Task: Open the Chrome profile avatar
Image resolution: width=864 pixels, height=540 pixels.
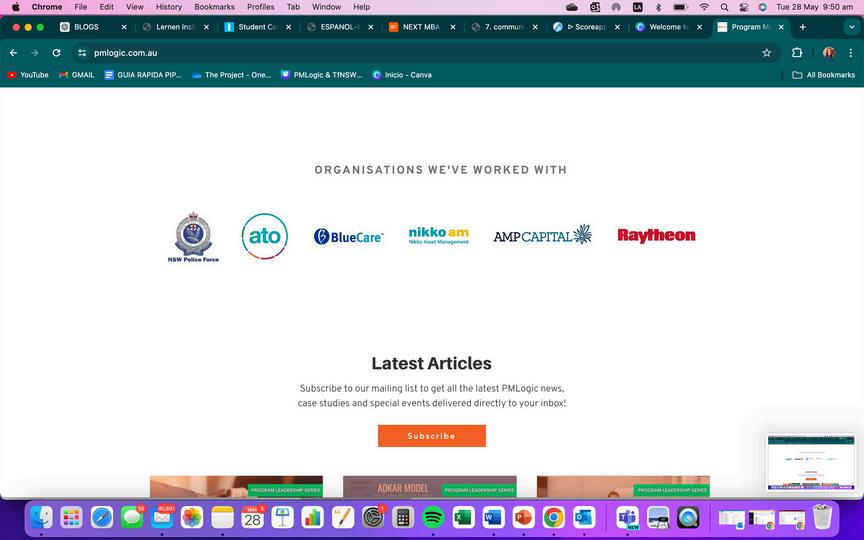Action: pyautogui.click(x=829, y=53)
